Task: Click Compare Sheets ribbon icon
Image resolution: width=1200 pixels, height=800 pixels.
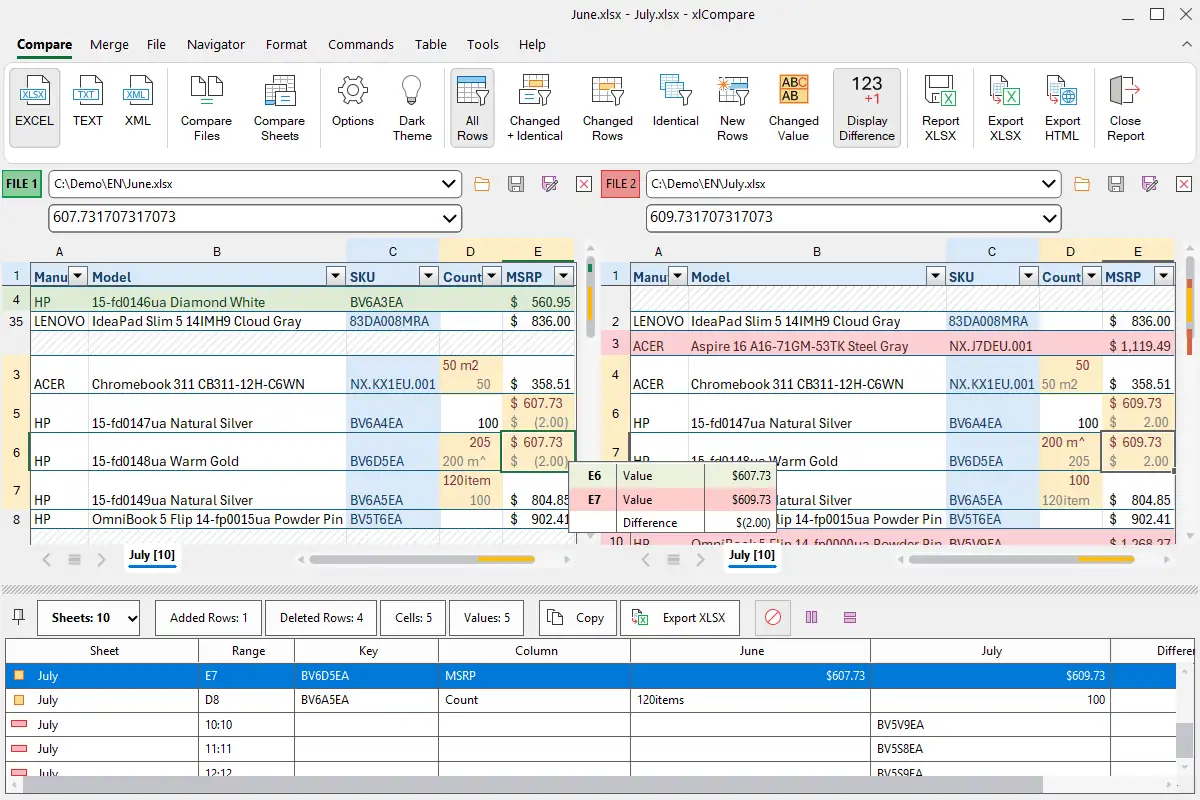Action: (x=279, y=108)
